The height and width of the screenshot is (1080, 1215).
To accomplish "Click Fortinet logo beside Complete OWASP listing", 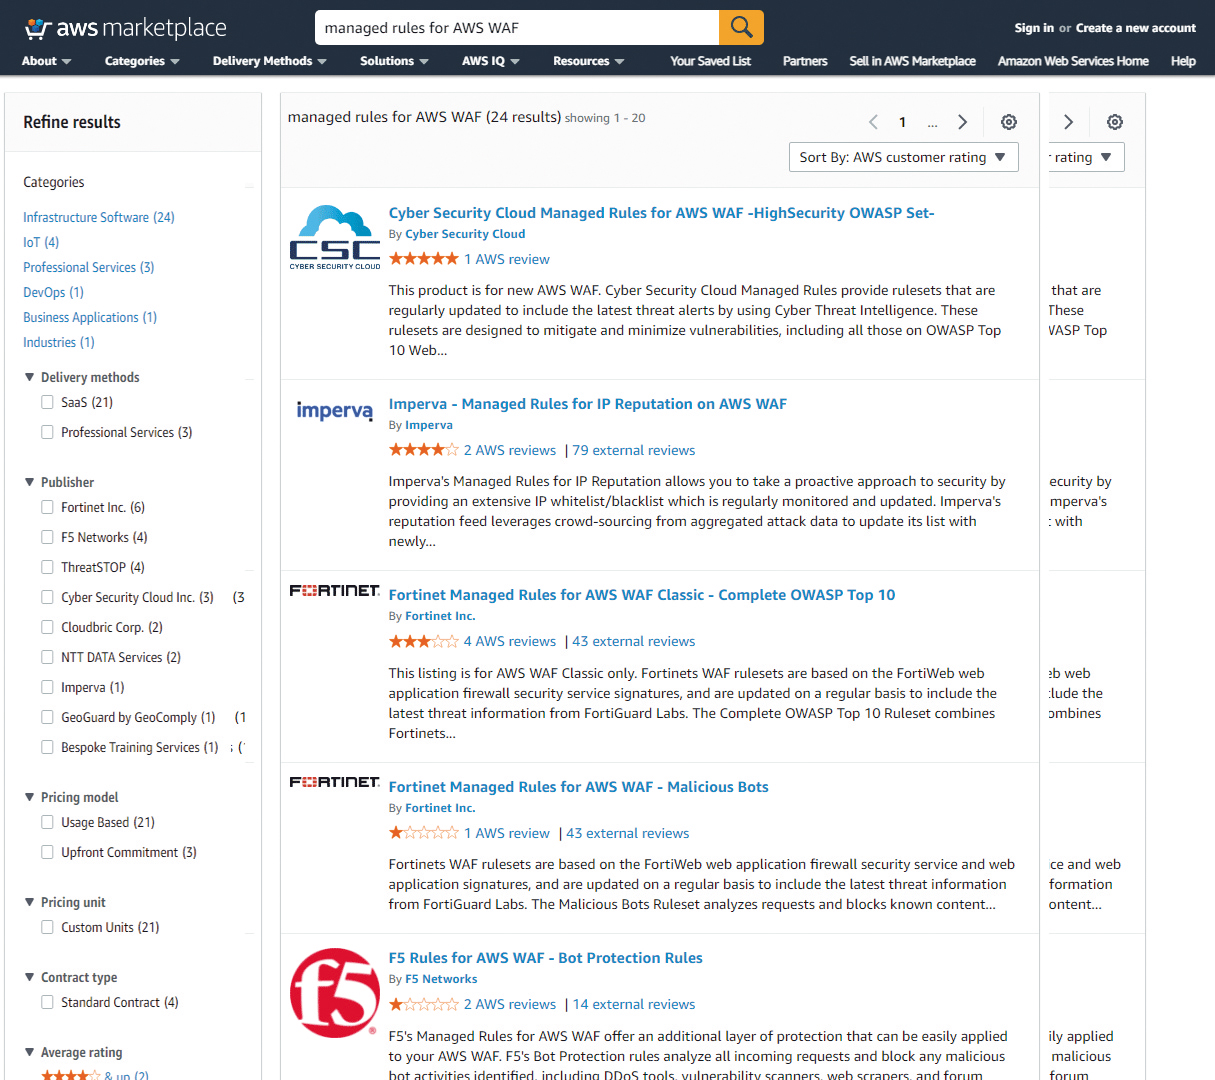I will (x=335, y=591).
